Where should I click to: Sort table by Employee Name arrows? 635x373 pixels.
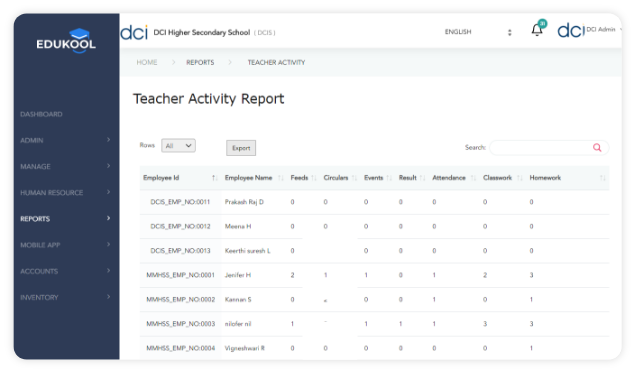[x=280, y=178]
